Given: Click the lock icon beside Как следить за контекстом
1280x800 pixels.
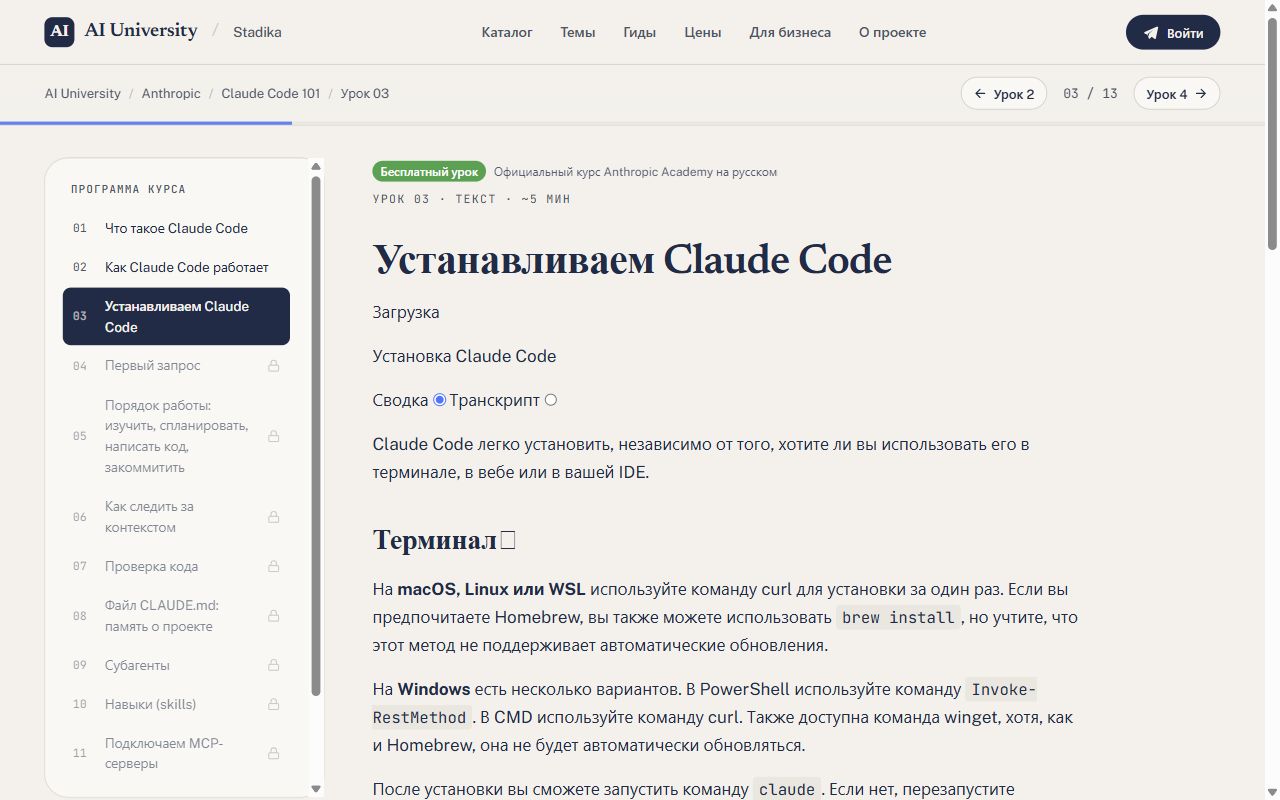Looking at the screenshot, I should [273, 517].
